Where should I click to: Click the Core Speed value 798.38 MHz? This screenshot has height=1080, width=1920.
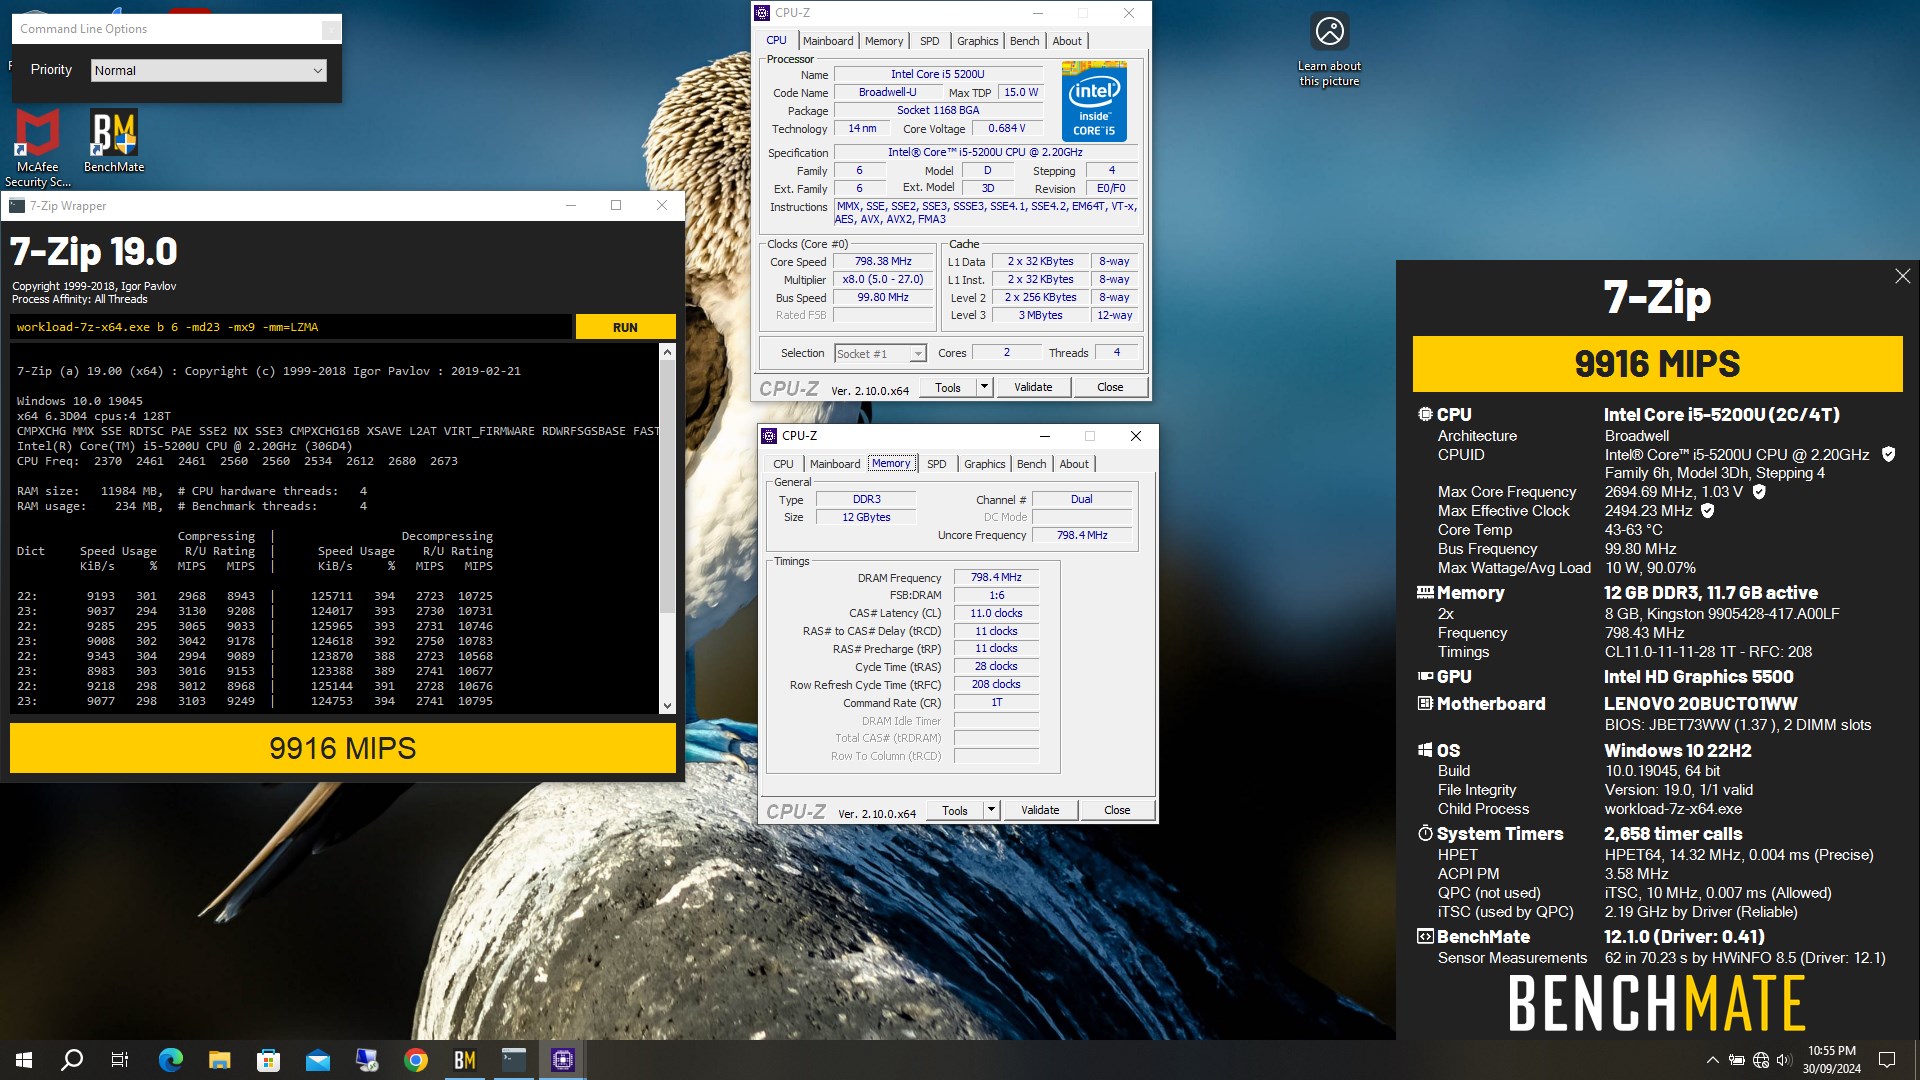pyautogui.click(x=883, y=262)
